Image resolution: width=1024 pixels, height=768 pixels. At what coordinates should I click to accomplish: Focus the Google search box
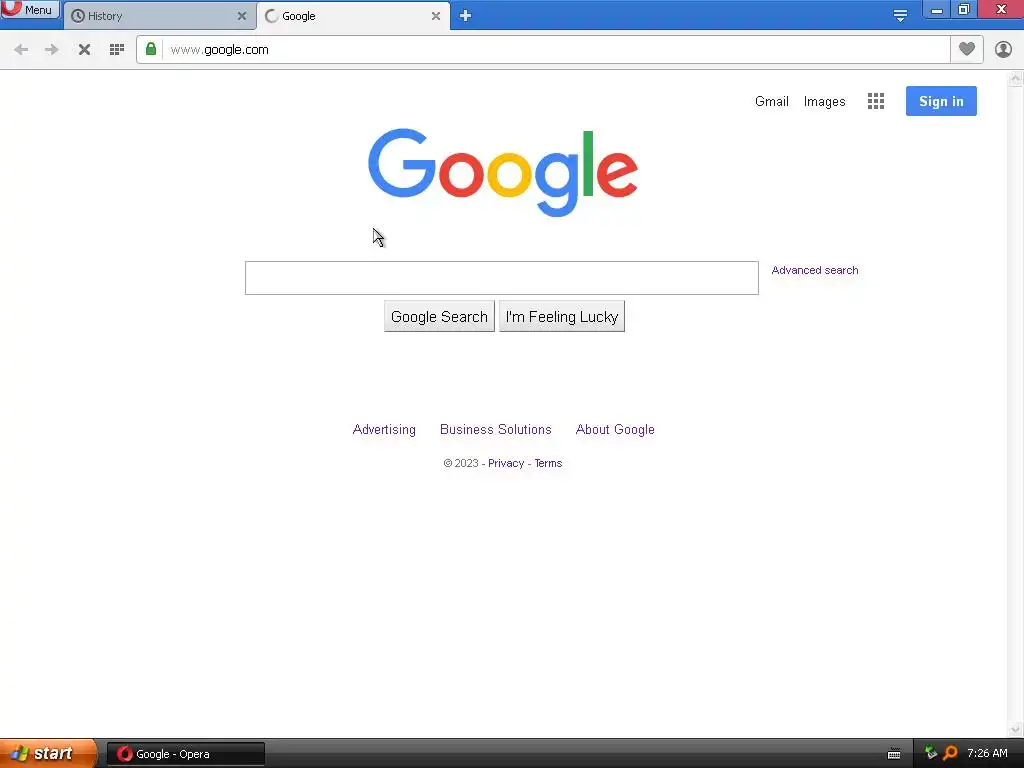(502, 278)
